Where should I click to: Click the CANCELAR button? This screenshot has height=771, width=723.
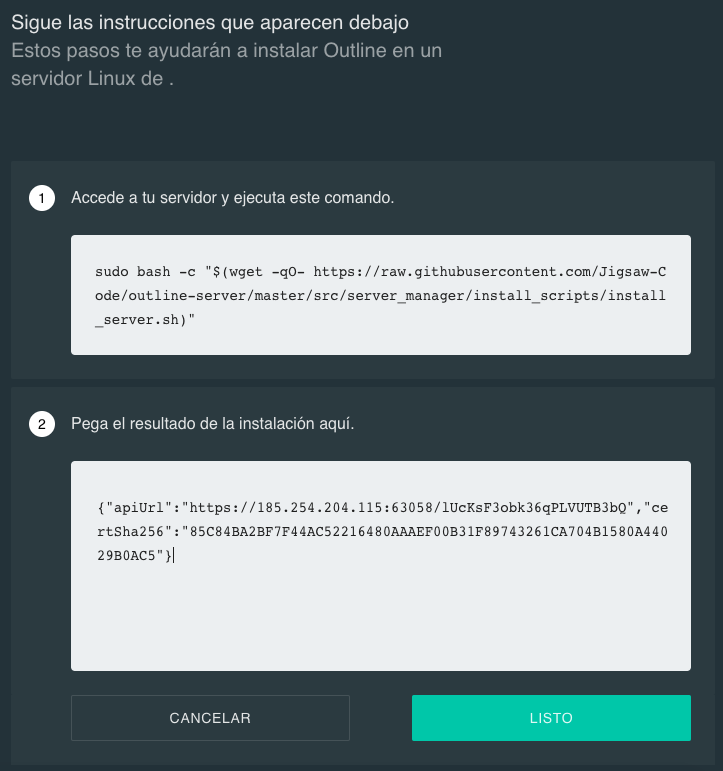tap(210, 718)
